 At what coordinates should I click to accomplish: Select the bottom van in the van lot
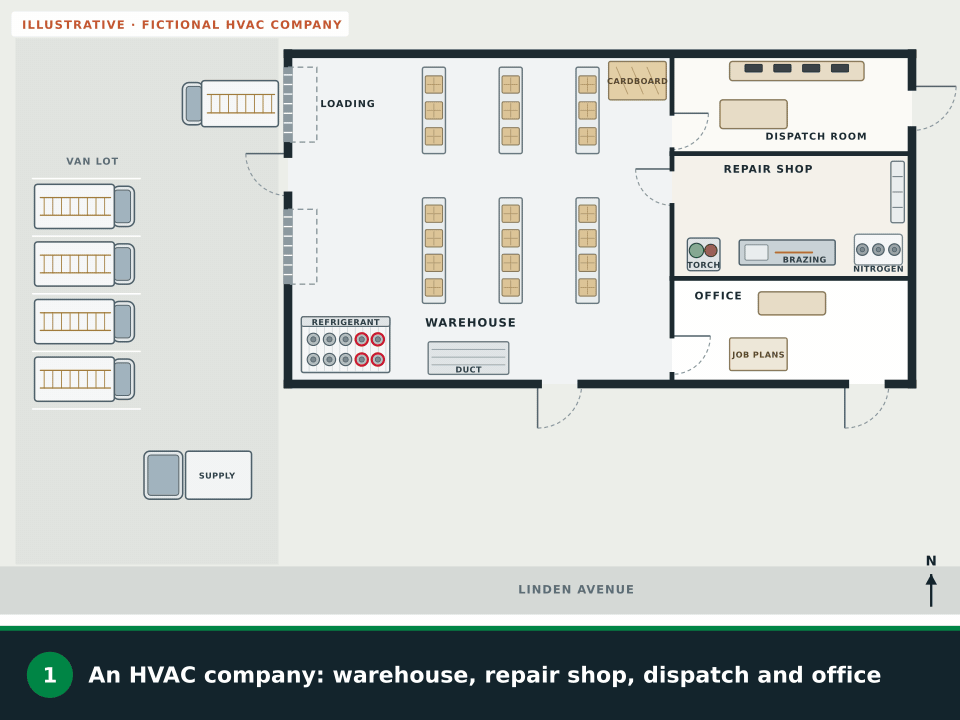(84, 379)
